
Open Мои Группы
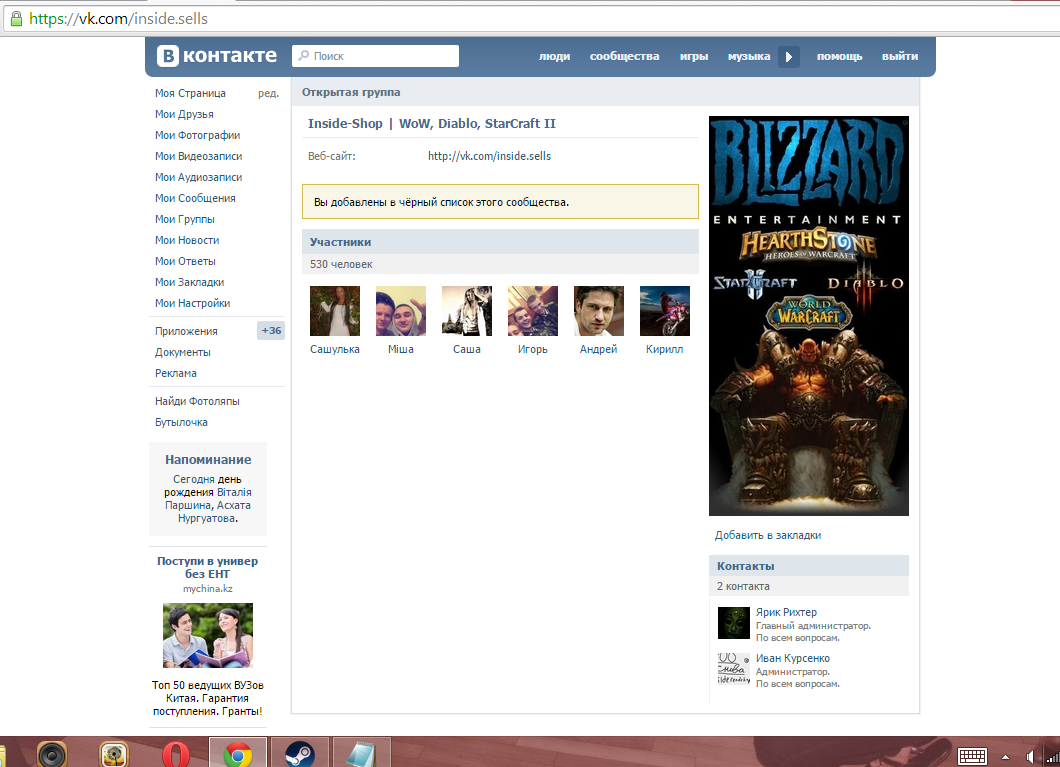(185, 219)
